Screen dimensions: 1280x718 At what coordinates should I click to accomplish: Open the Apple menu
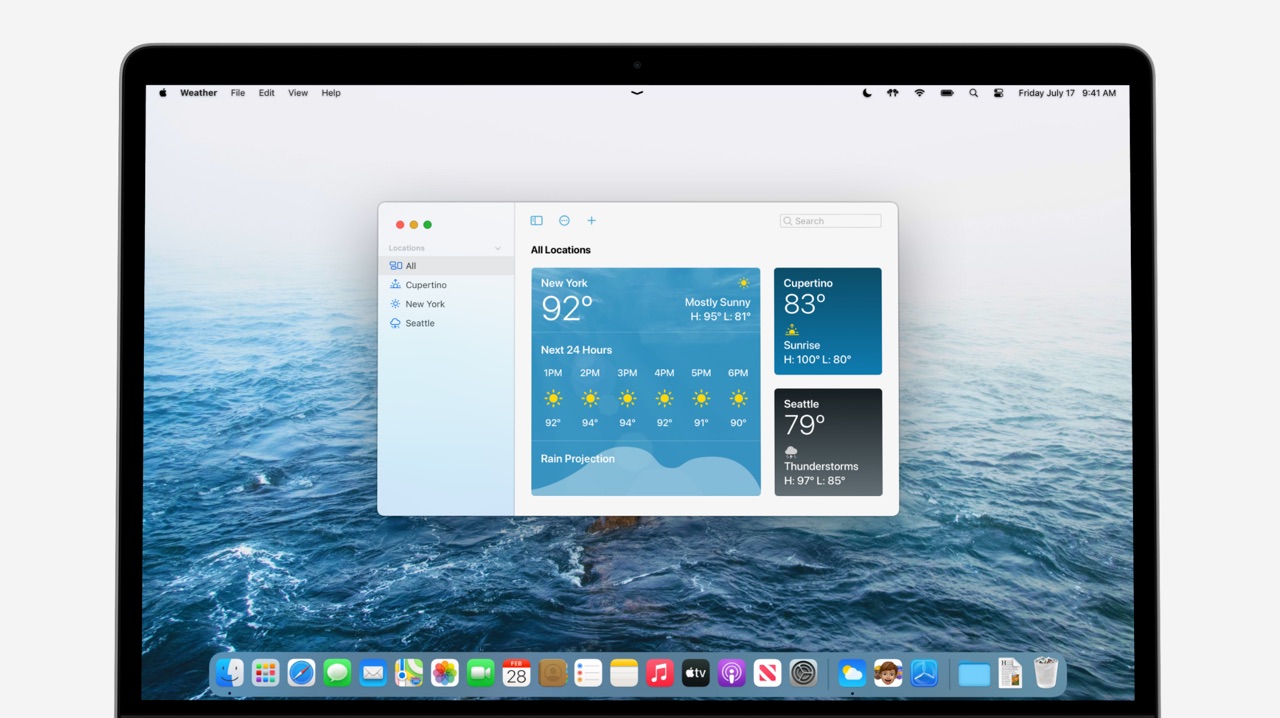pos(163,93)
